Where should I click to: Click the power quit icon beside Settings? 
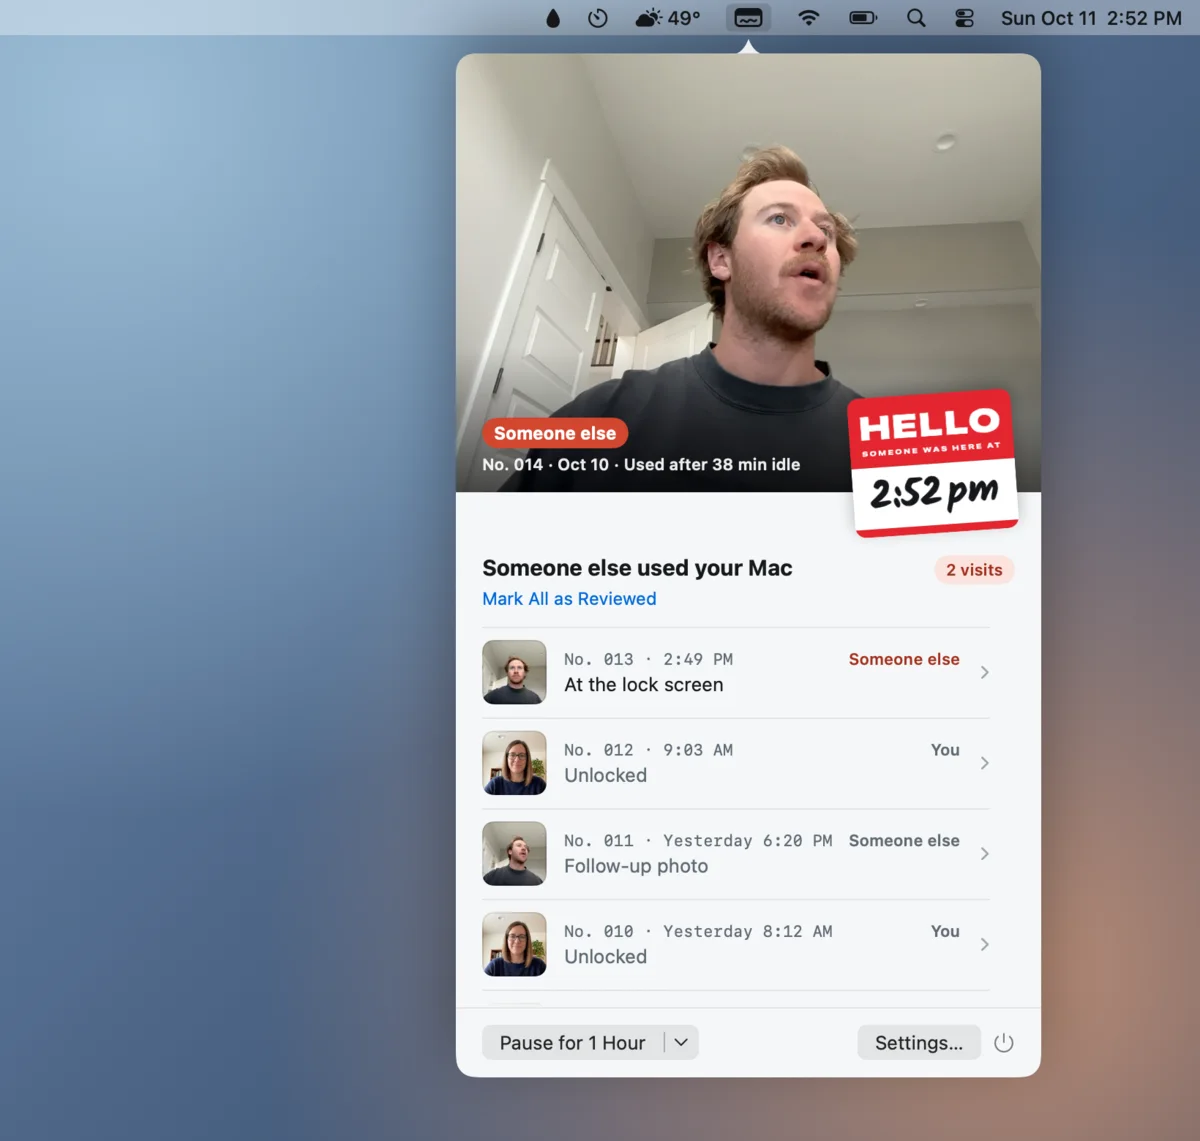click(1004, 1043)
